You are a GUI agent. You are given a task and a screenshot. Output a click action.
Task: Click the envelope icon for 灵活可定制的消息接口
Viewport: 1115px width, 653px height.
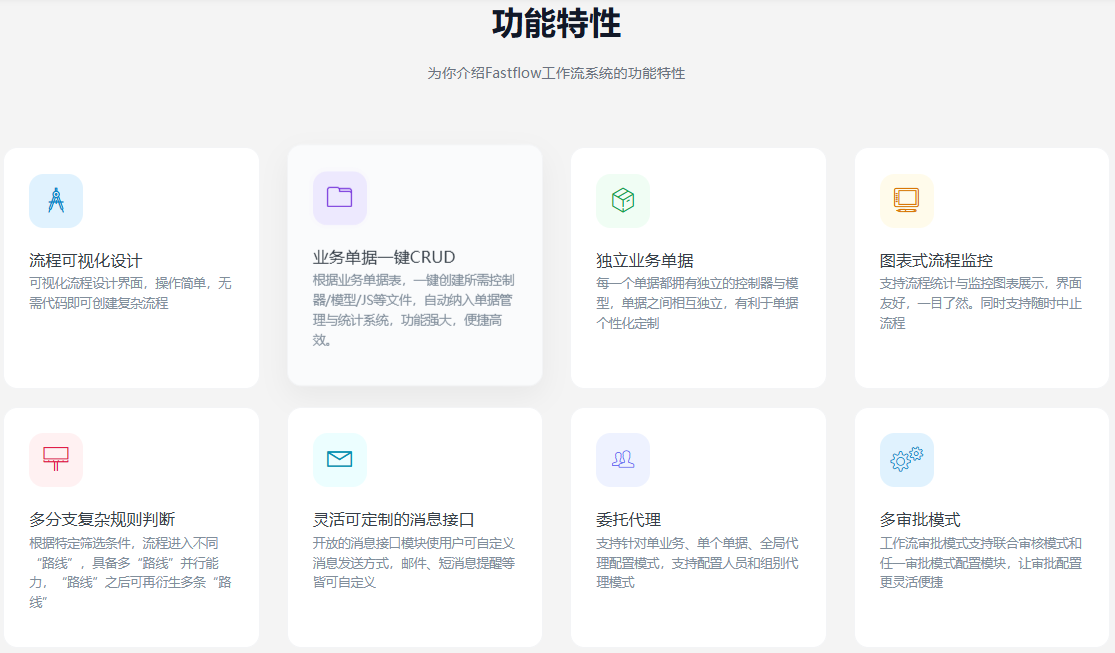point(340,459)
